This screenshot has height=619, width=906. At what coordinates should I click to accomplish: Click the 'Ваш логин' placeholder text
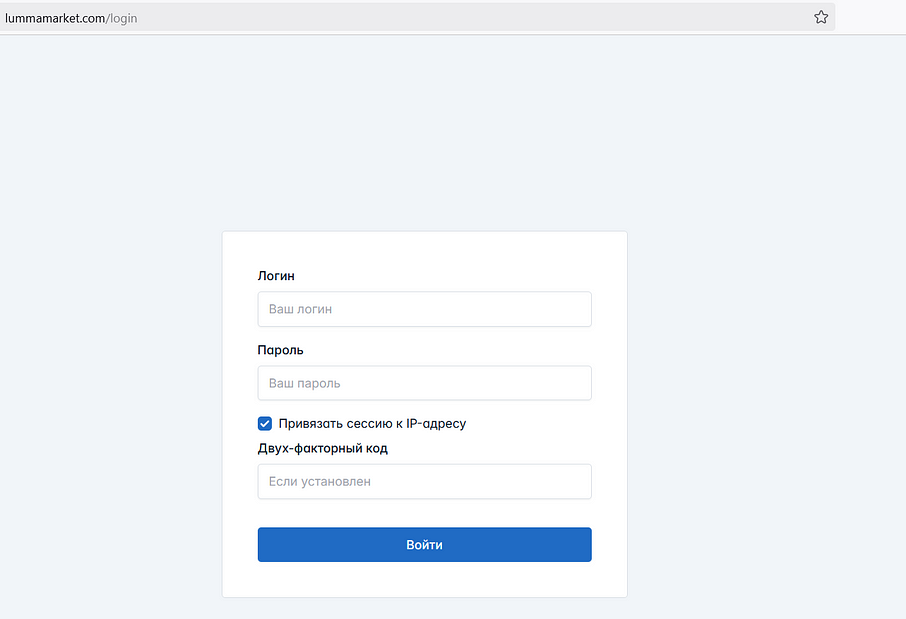tap(300, 310)
